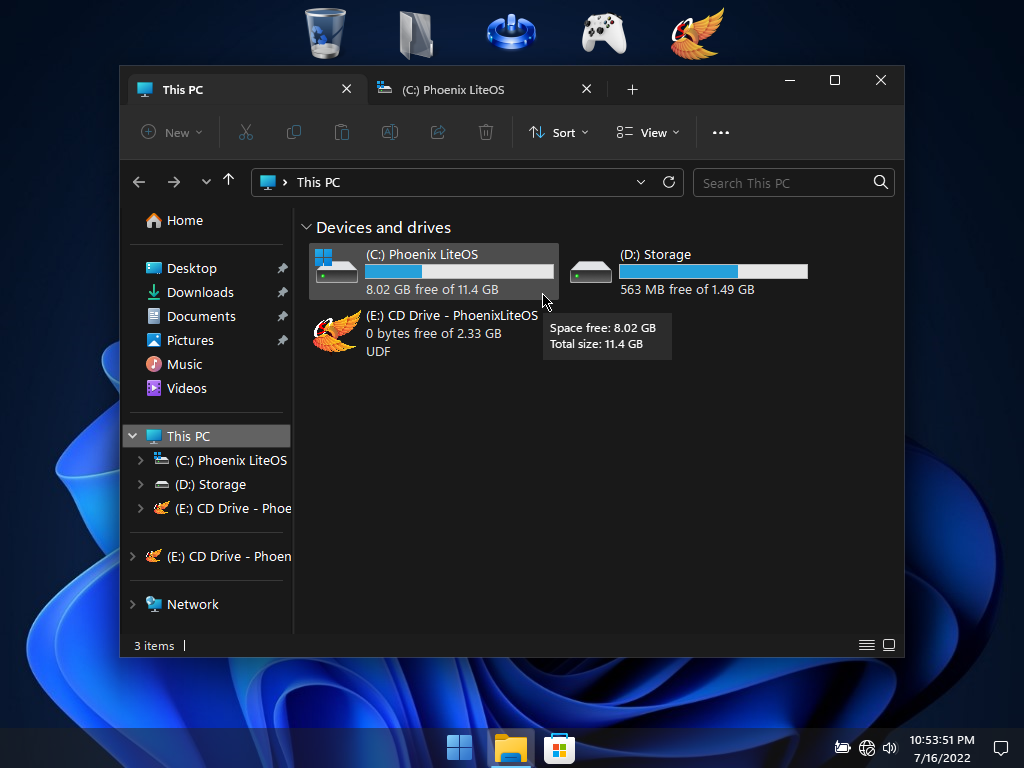Switch to the (C:) Phoenix LiteOS tab

453,89
